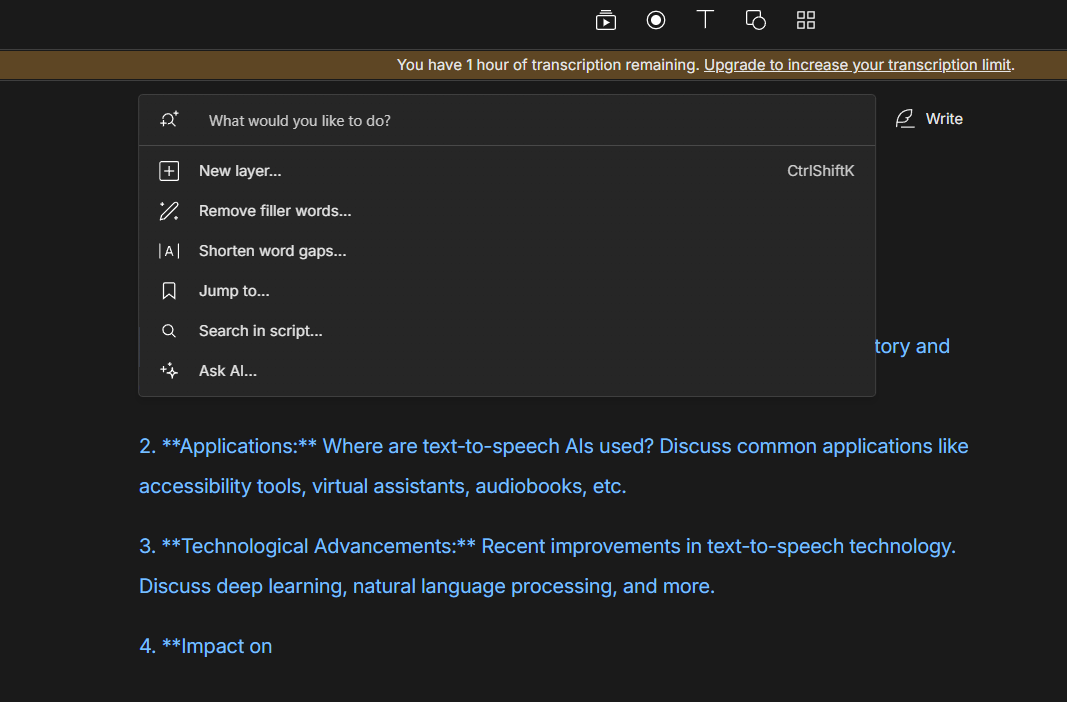Screen dimensions: 1067x702
Task: Click the bookmark icon for Jump to
Action: 169,291
